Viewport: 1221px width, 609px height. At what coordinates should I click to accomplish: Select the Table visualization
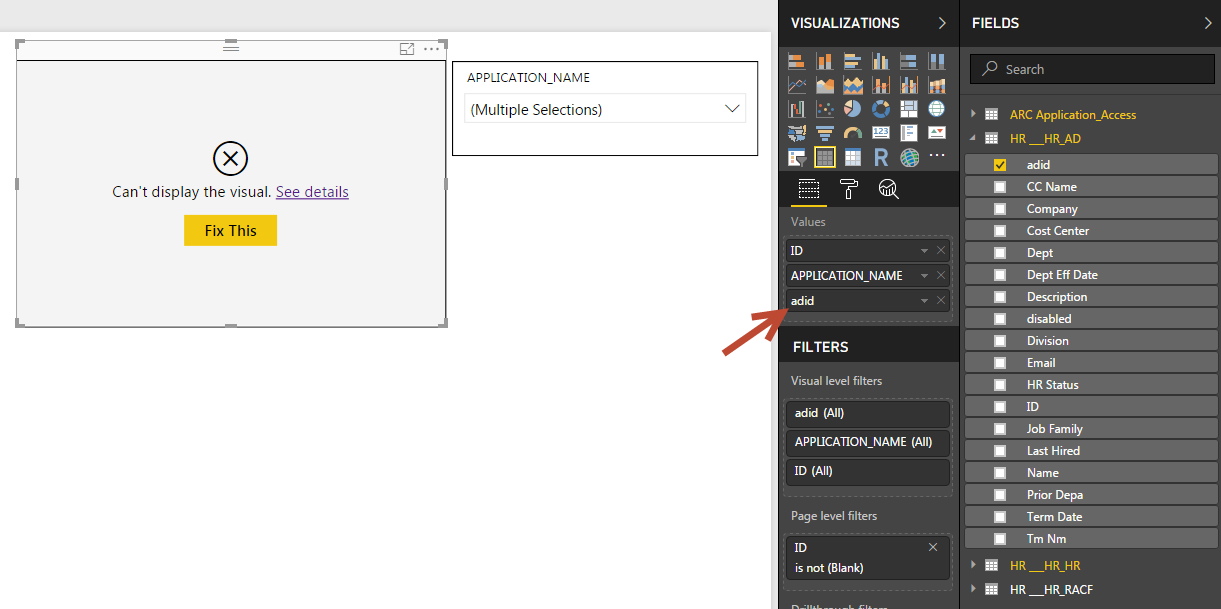click(x=825, y=157)
